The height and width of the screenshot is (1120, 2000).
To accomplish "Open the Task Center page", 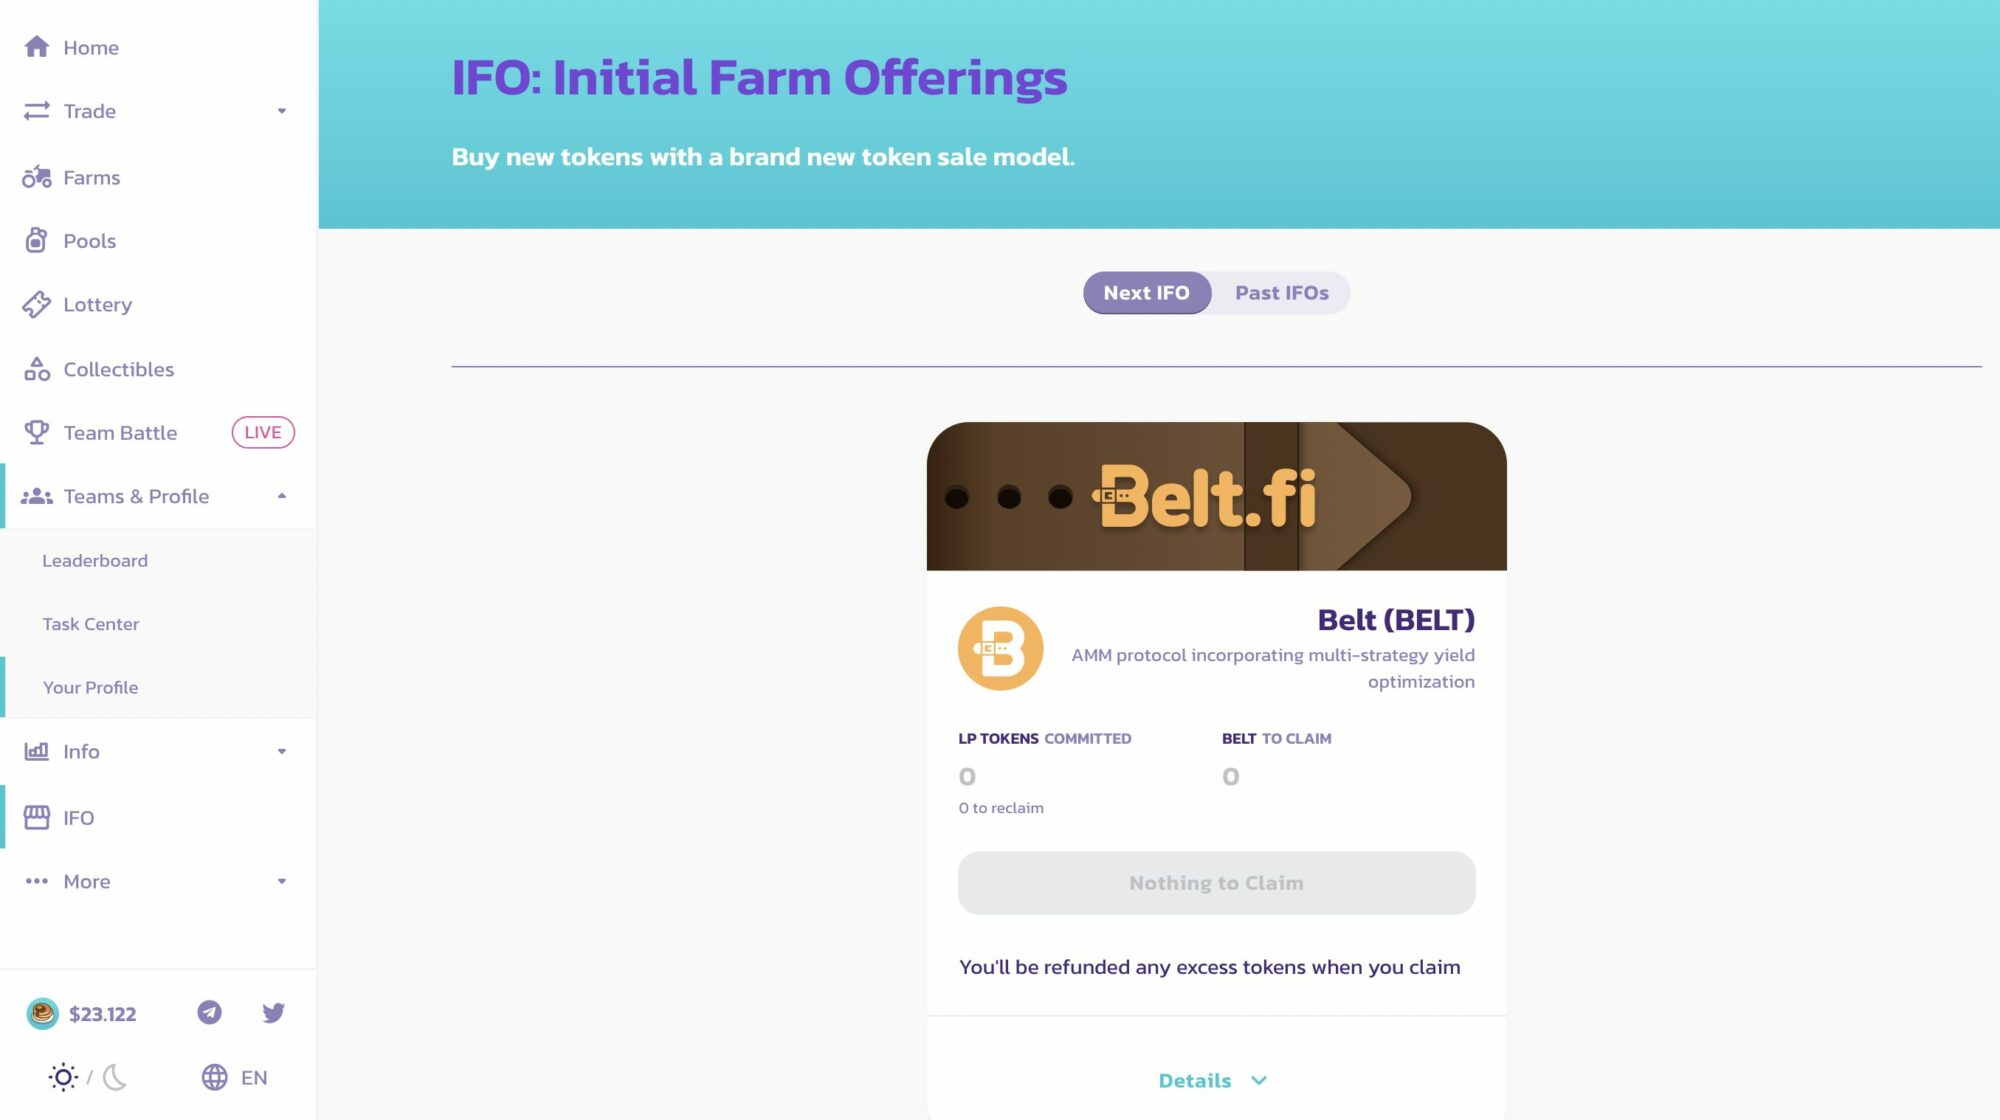I will [x=91, y=624].
